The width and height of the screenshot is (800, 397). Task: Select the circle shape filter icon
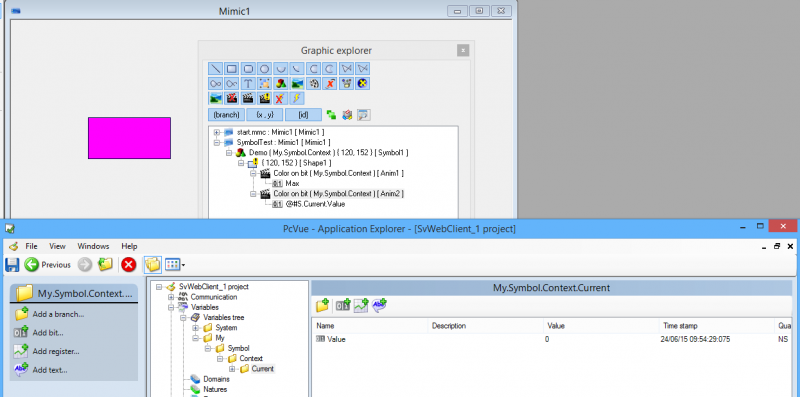(x=264, y=68)
